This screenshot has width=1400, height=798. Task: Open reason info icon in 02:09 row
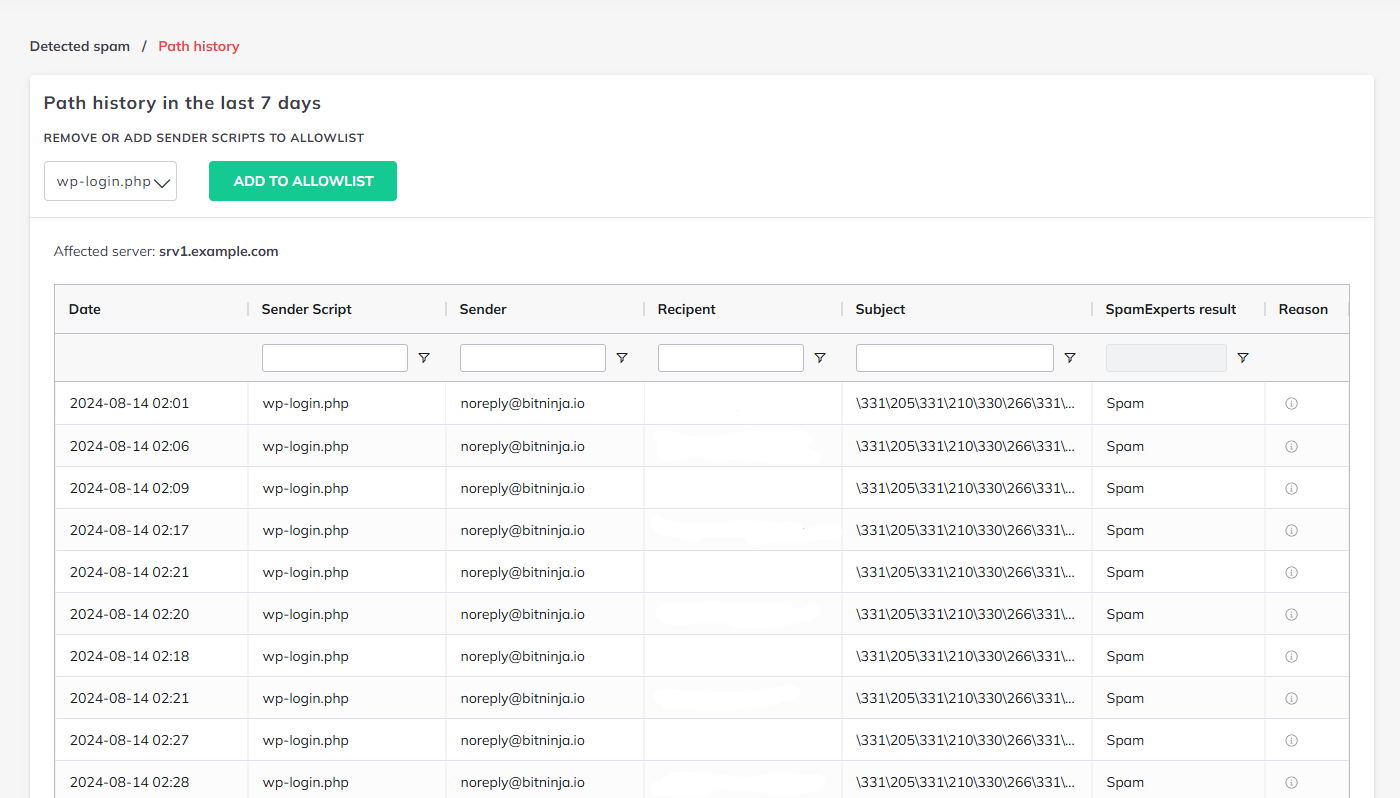click(1291, 488)
